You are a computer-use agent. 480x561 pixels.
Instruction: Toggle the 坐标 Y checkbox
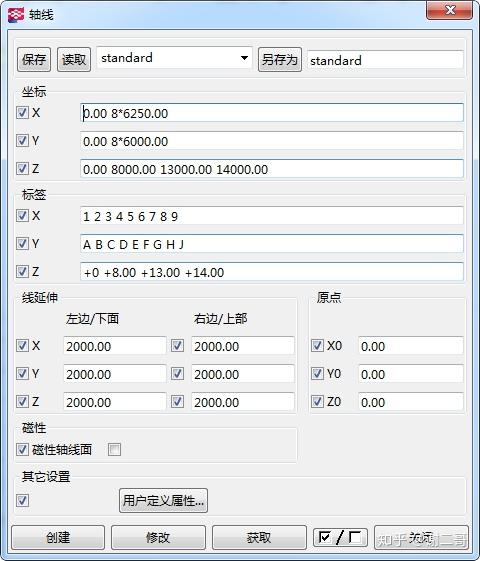tap(23, 140)
